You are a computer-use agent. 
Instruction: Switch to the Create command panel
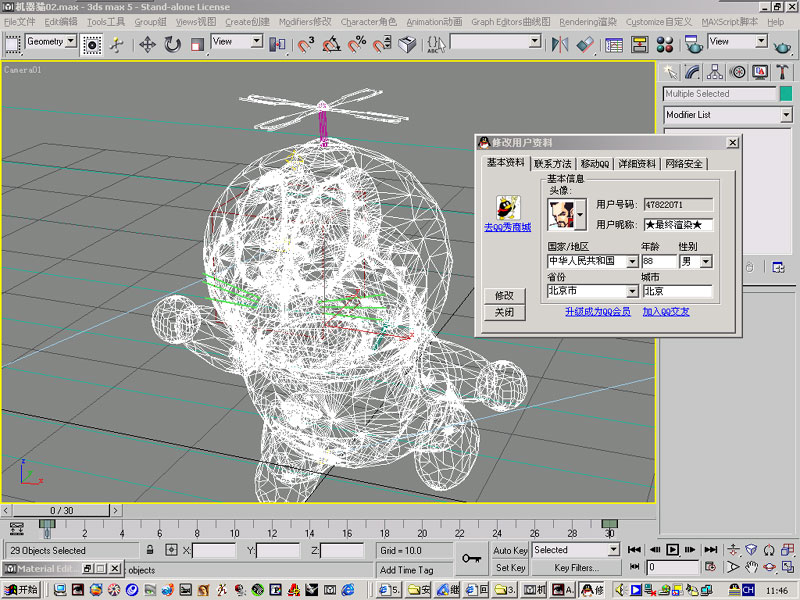click(x=670, y=72)
